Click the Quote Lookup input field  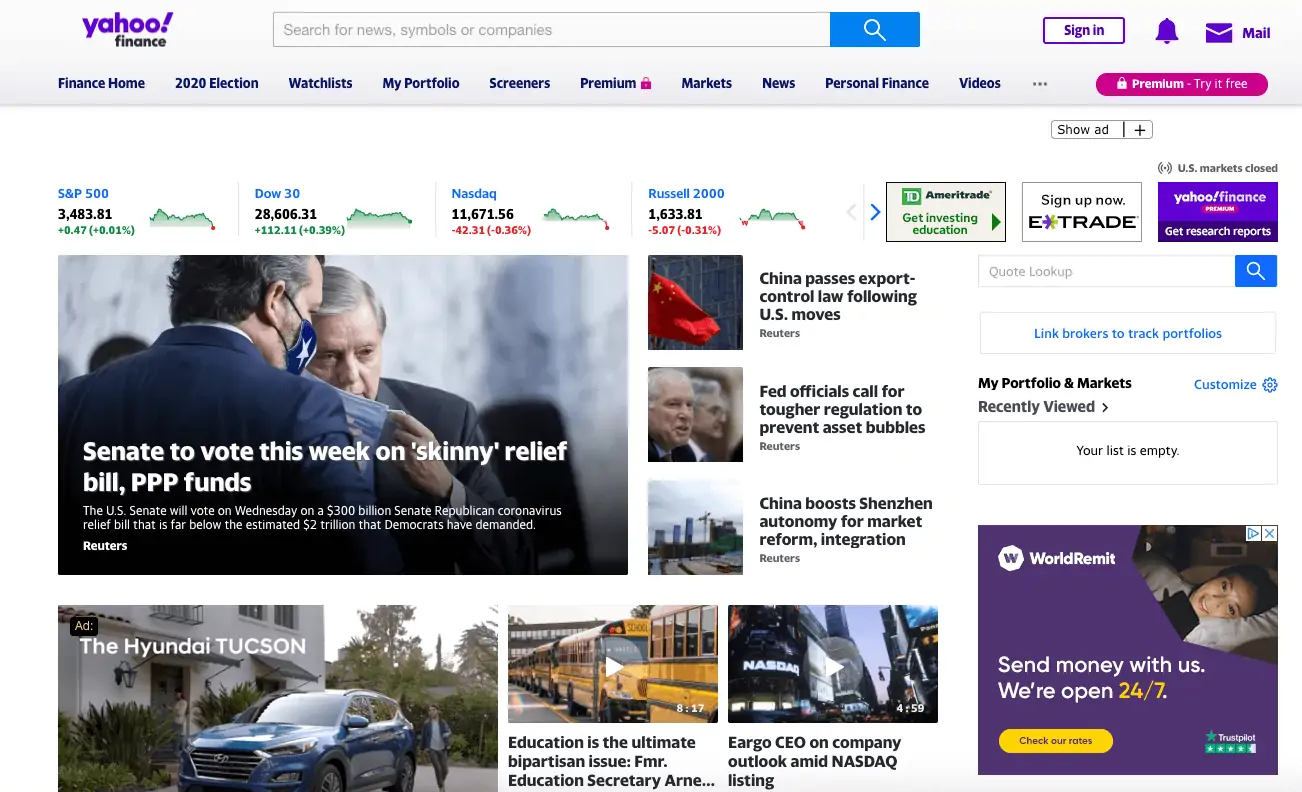(x=1106, y=271)
